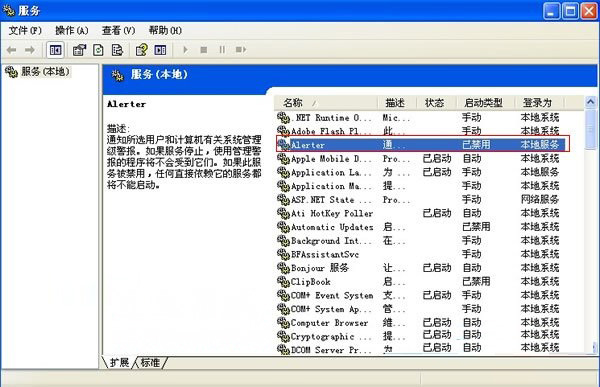
Task: Click the Pause Service toolbar icon
Action: tap(222, 50)
